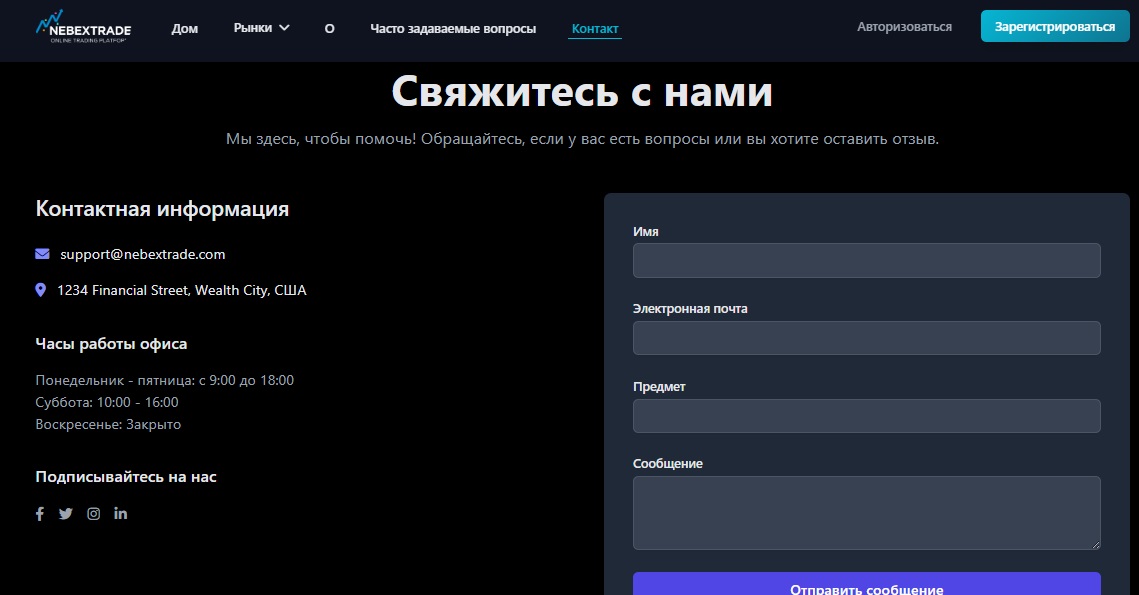Click the map pin address icon

(41, 290)
